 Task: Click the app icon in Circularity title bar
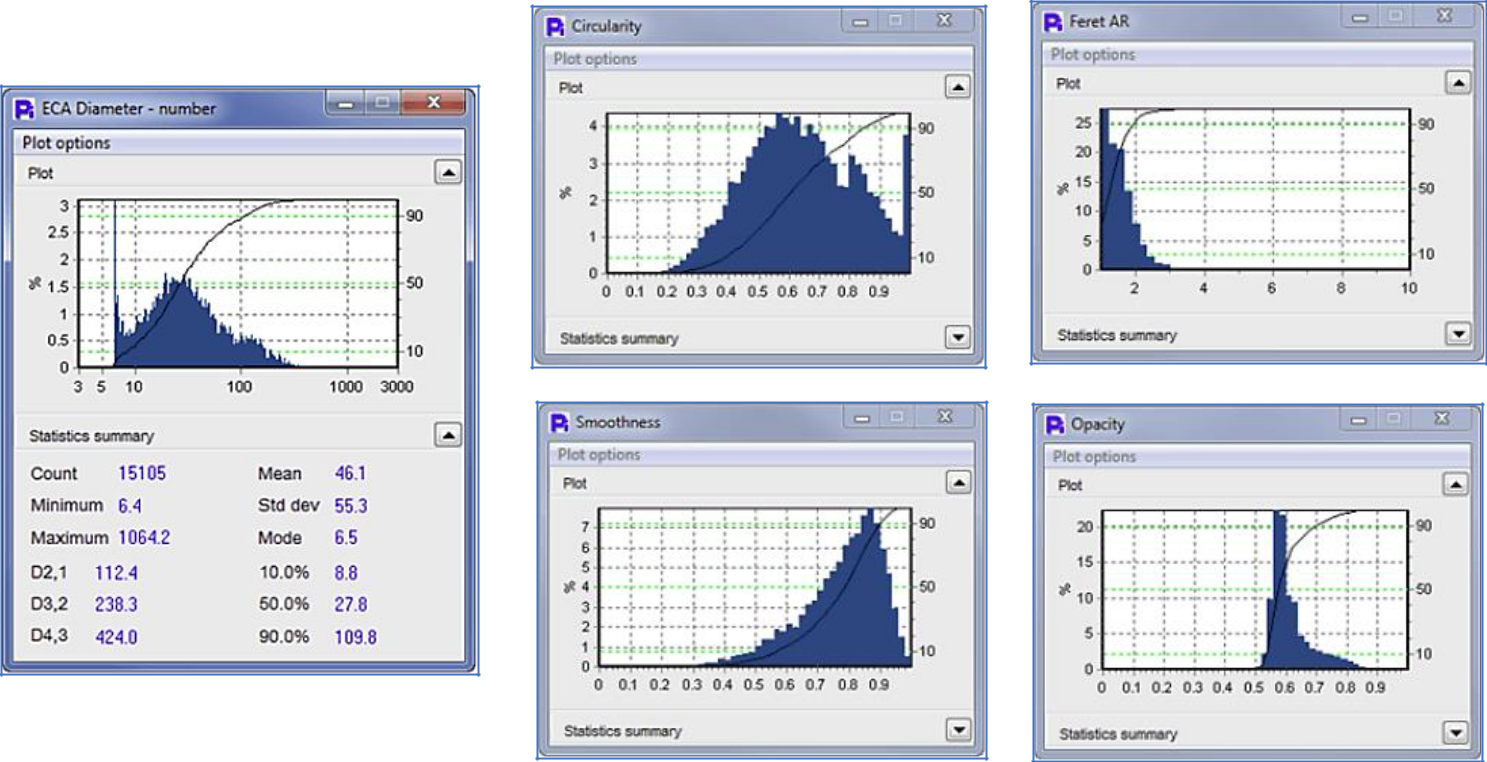(x=557, y=26)
